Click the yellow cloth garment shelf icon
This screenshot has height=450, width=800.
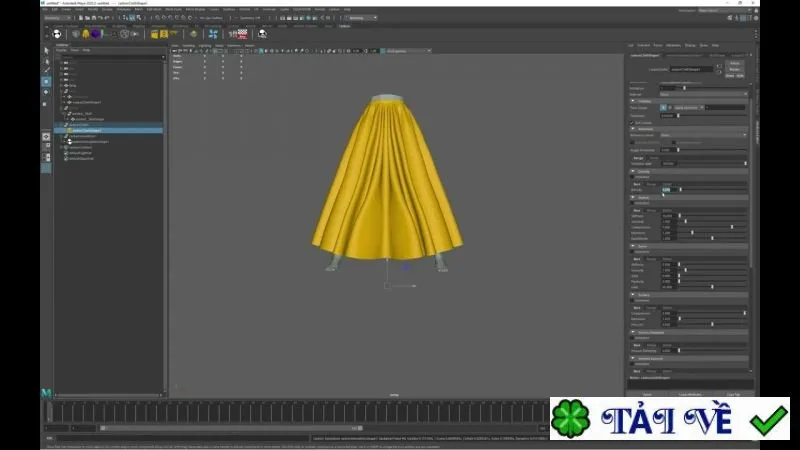(86, 34)
